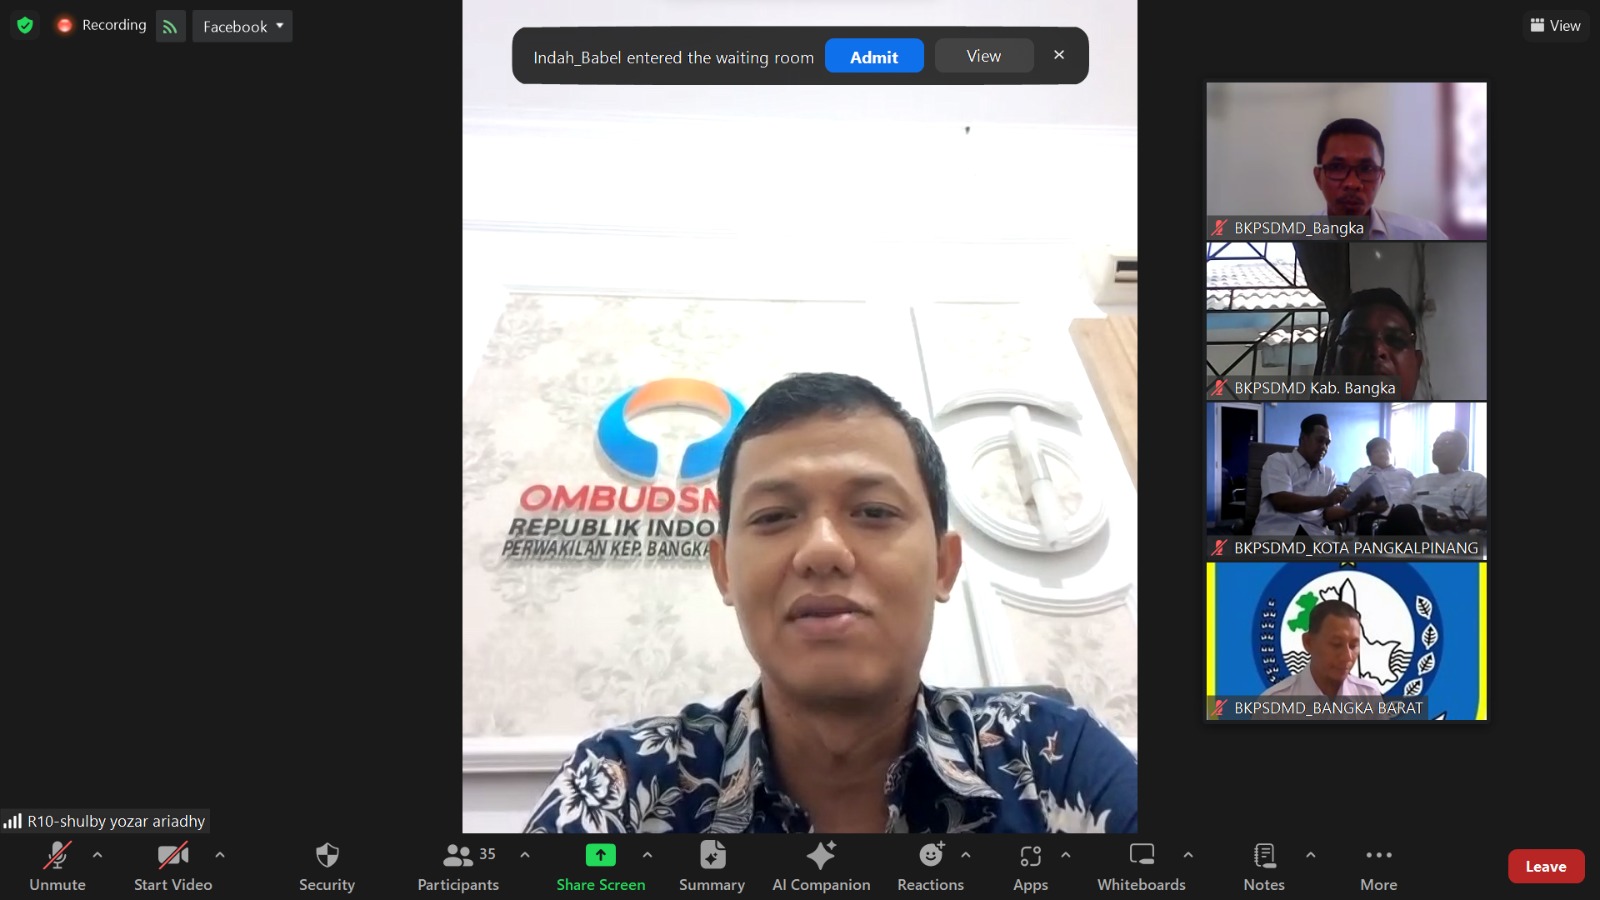
Task: Open the Notes icon
Action: pyautogui.click(x=1264, y=856)
